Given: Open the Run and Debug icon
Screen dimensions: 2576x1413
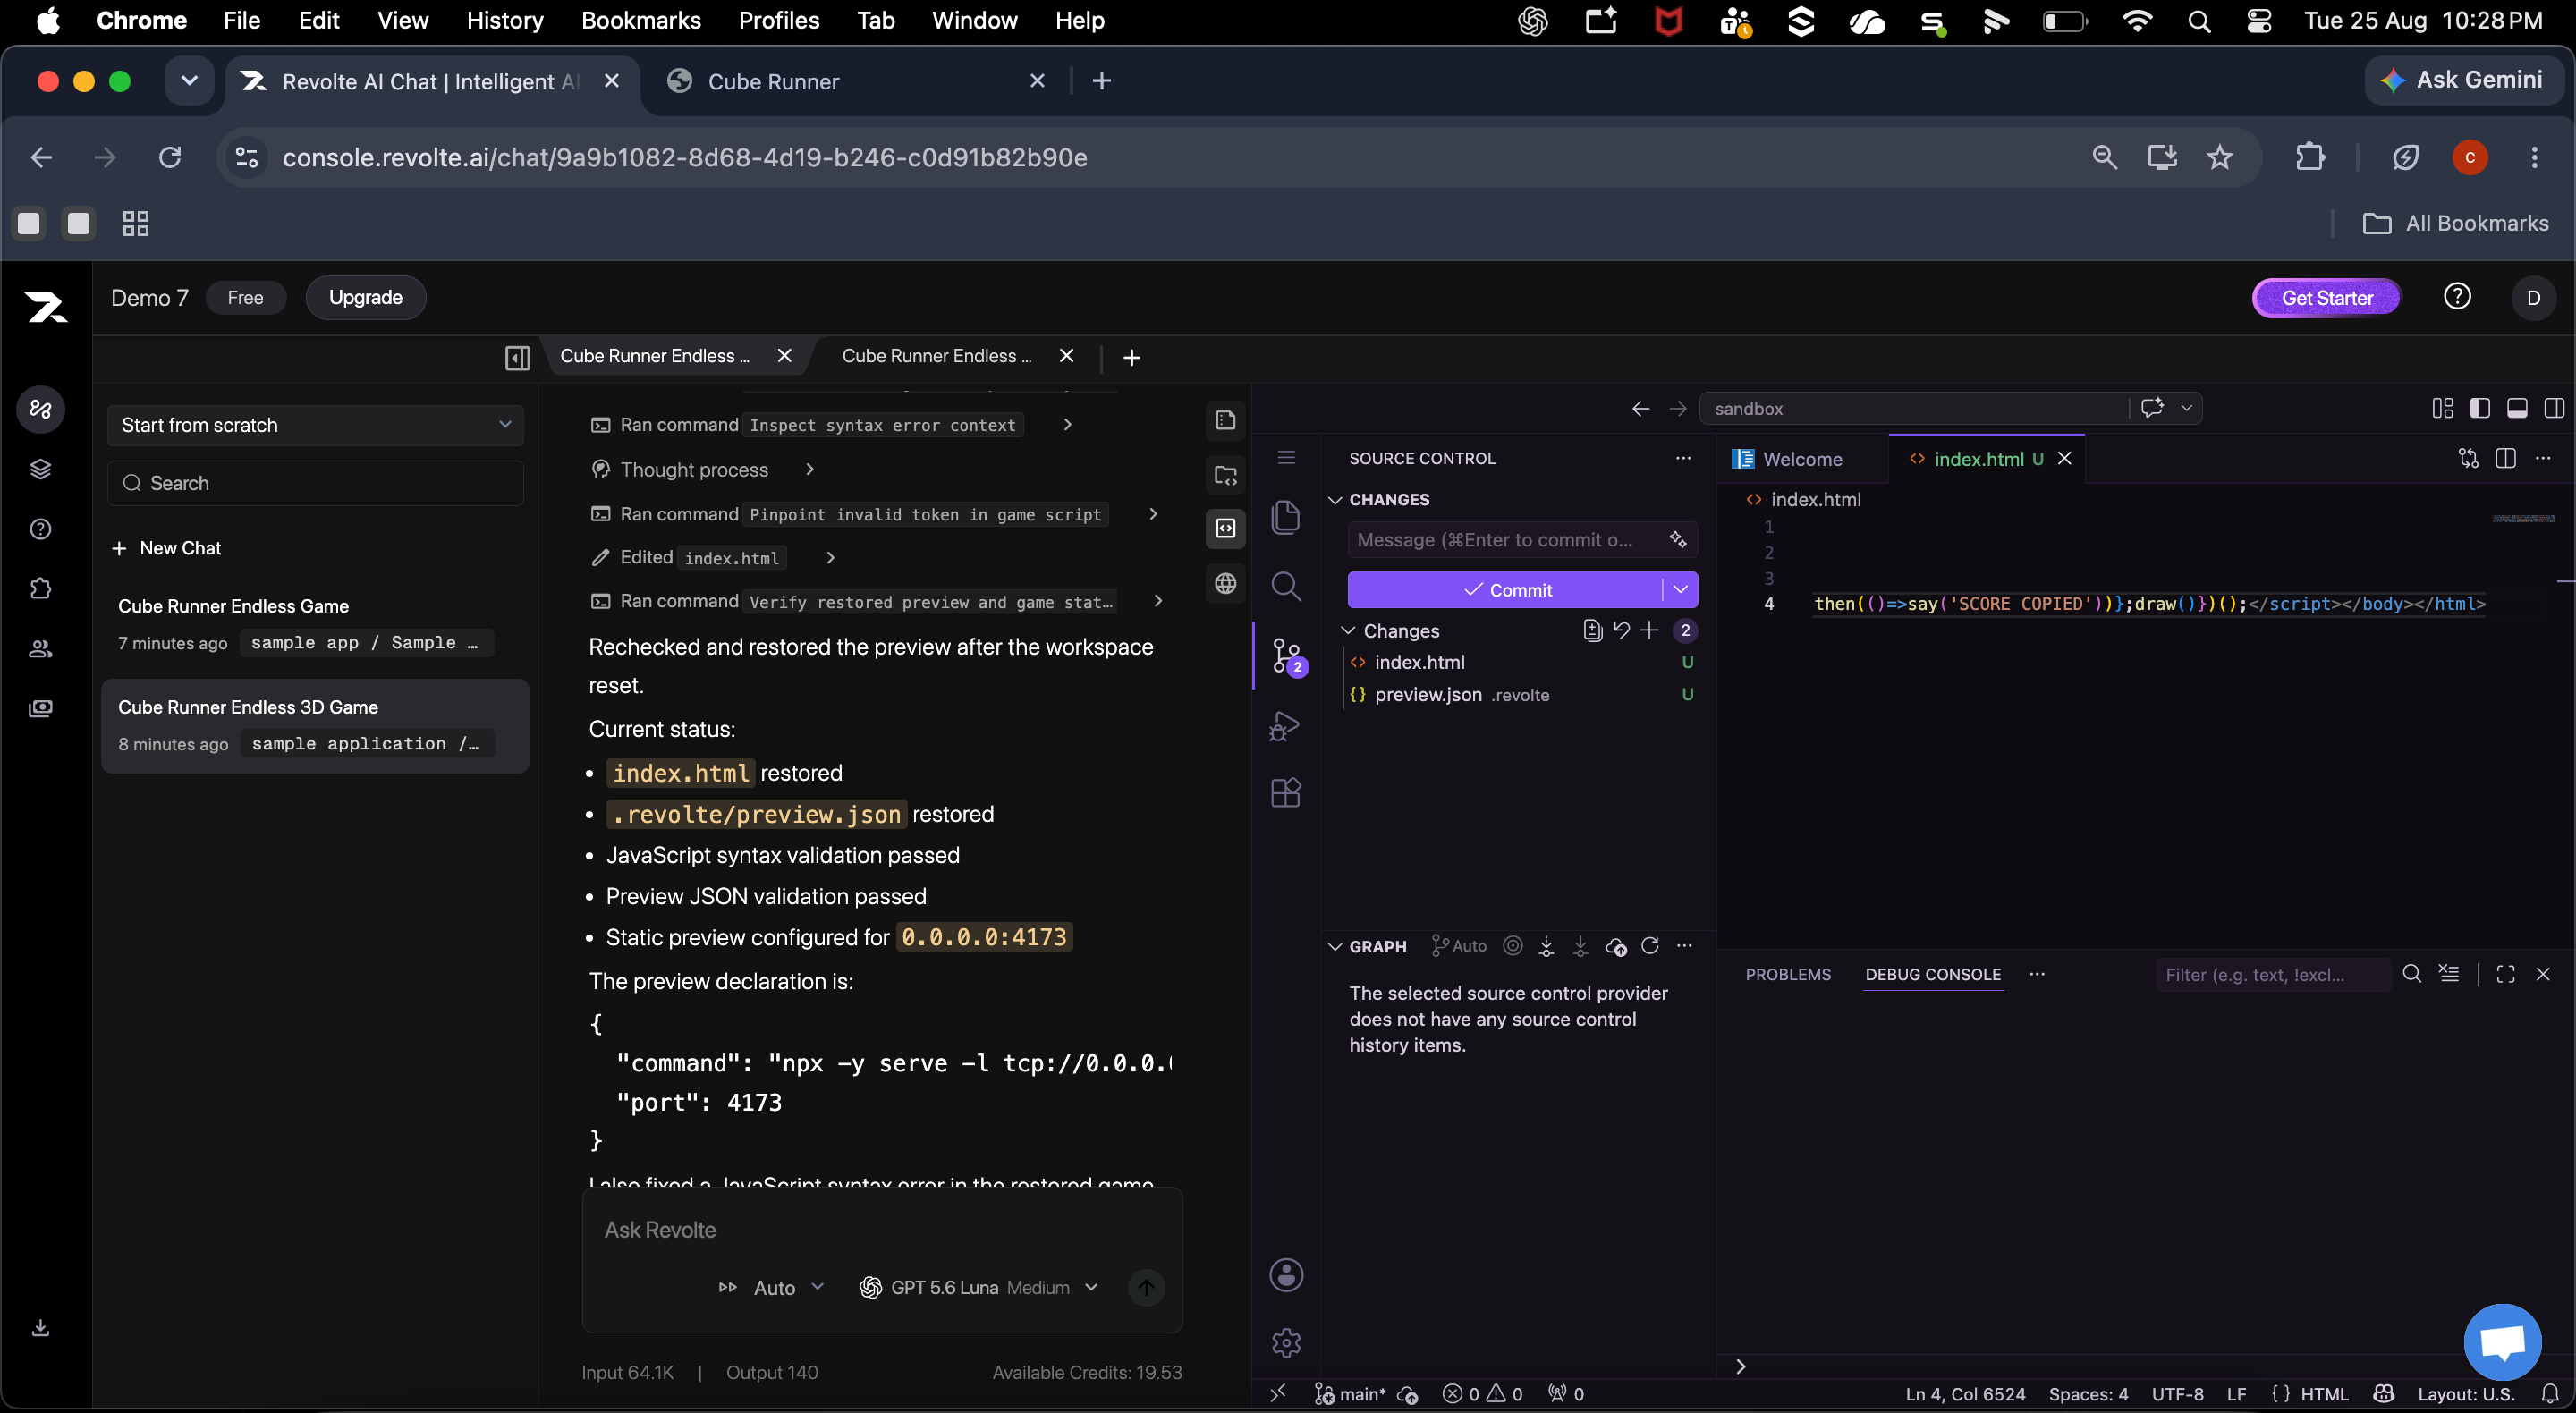Looking at the screenshot, I should click(1286, 725).
